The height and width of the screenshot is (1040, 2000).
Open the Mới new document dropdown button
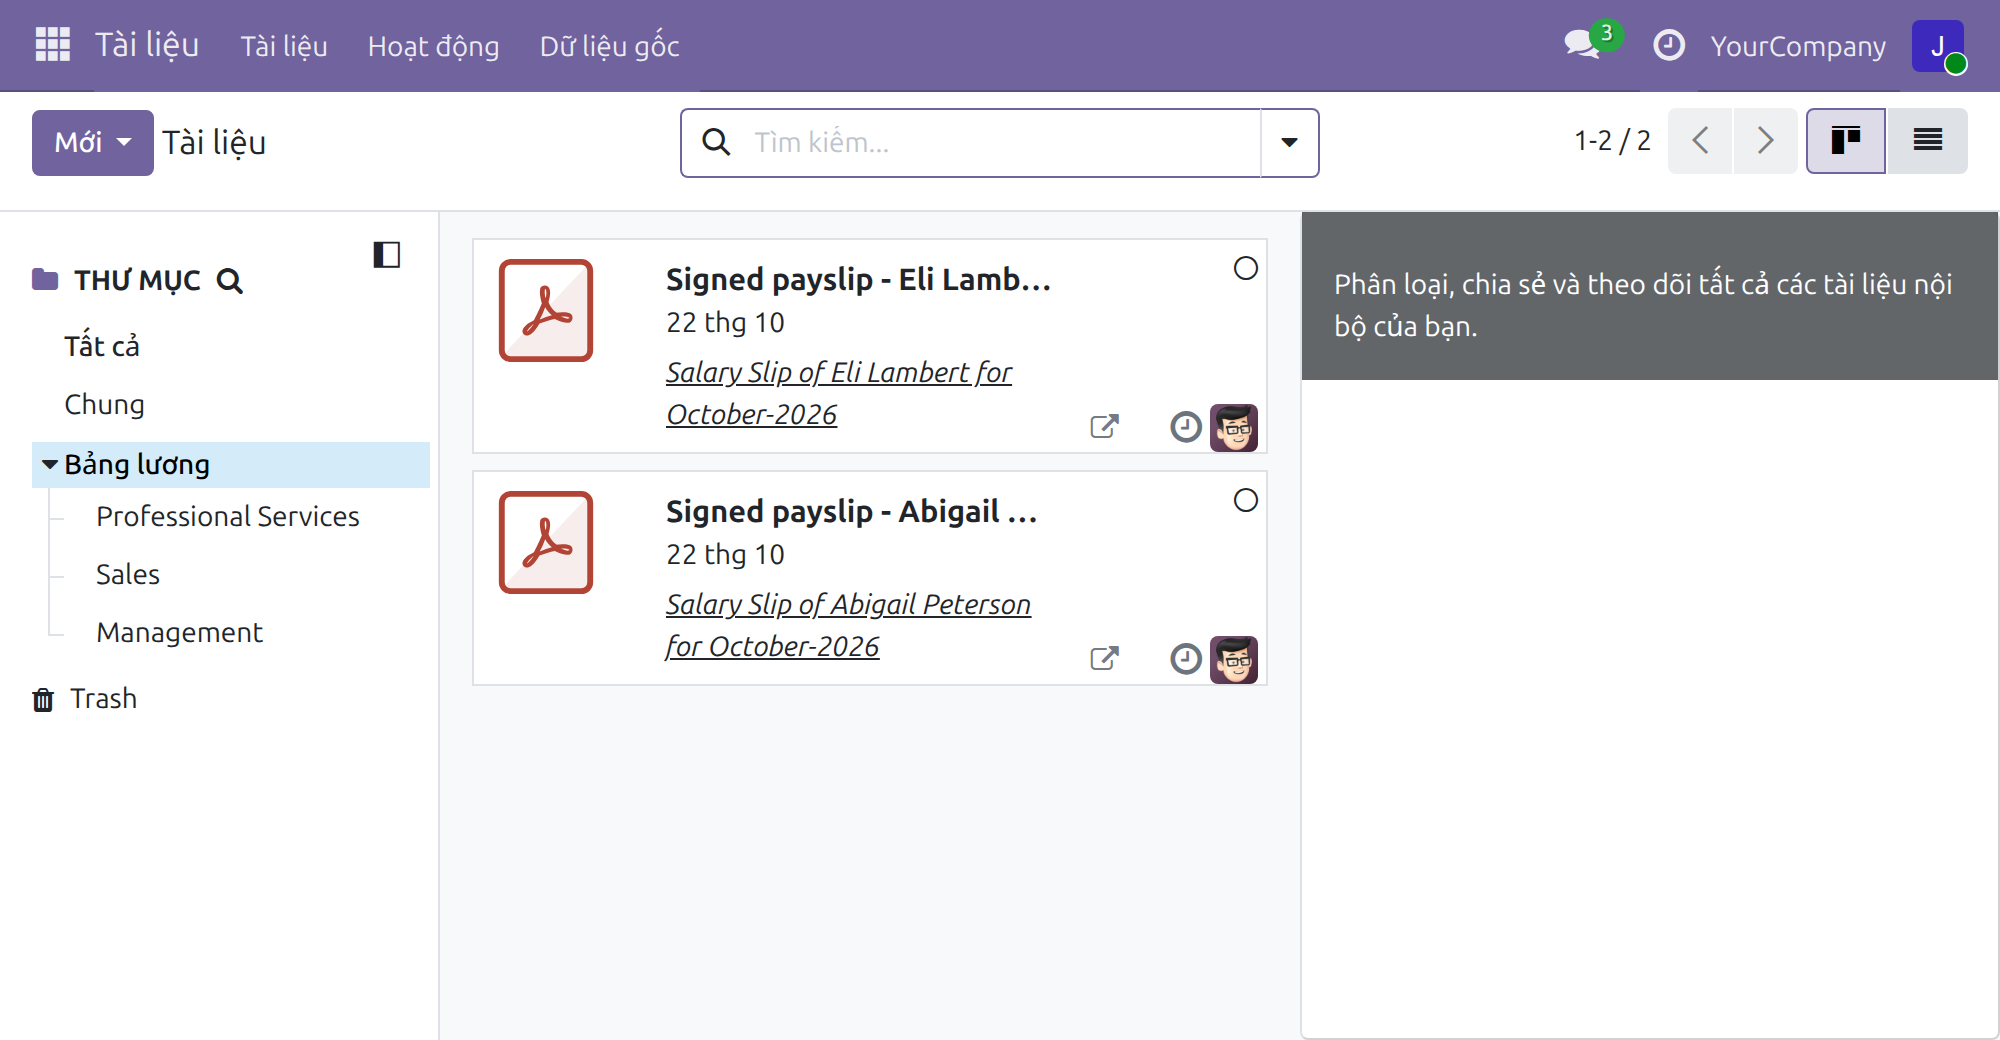point(93,142)
